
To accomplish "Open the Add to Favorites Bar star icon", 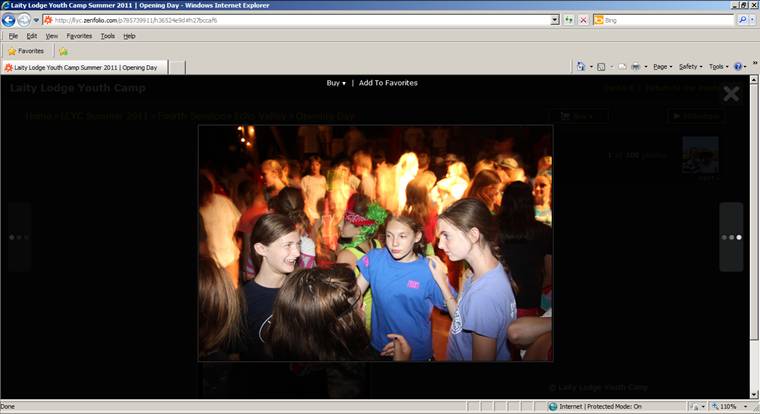I will point(63,51).
